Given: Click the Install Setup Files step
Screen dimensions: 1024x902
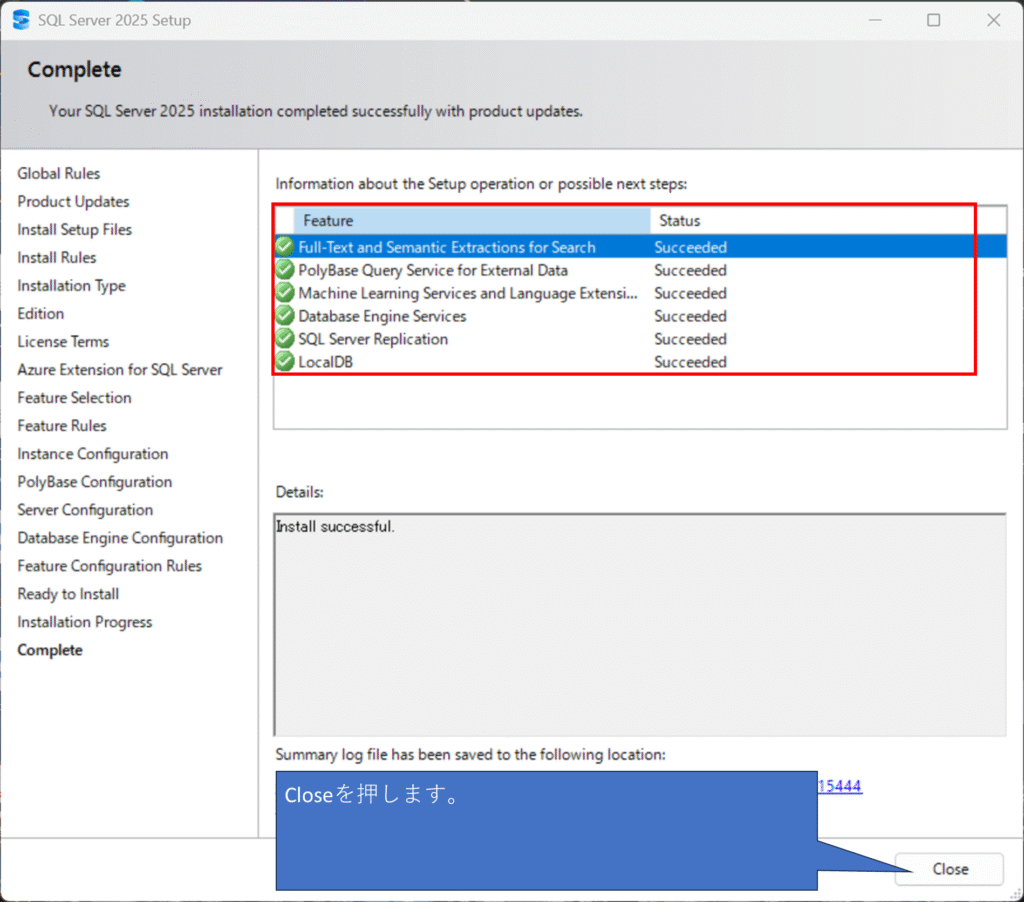Looking at the screenshot, I should click(x=74, y=229).
